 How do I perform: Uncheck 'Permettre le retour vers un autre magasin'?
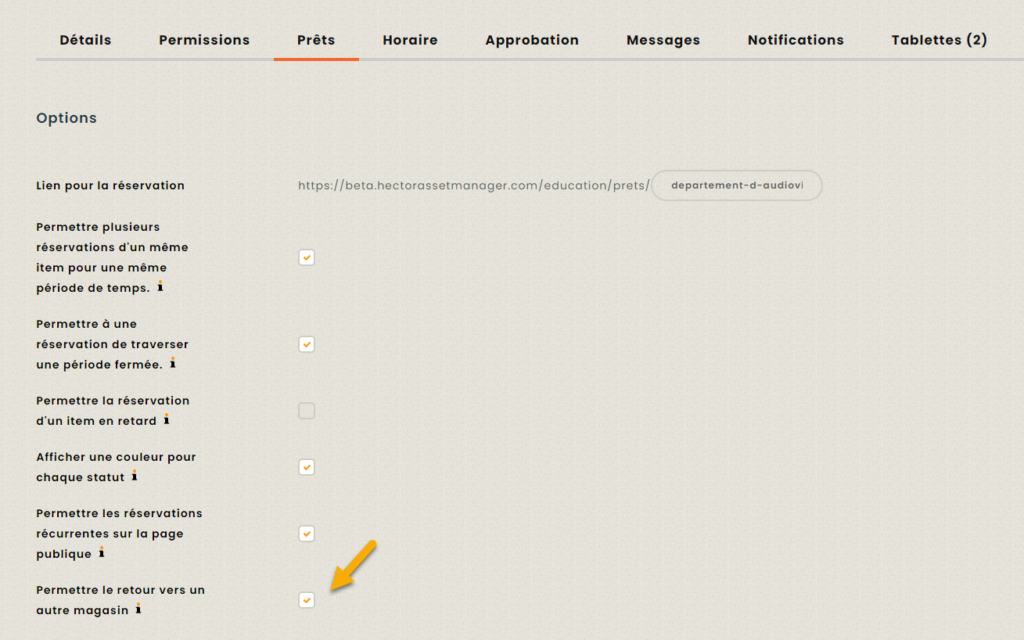click(307, 600)
